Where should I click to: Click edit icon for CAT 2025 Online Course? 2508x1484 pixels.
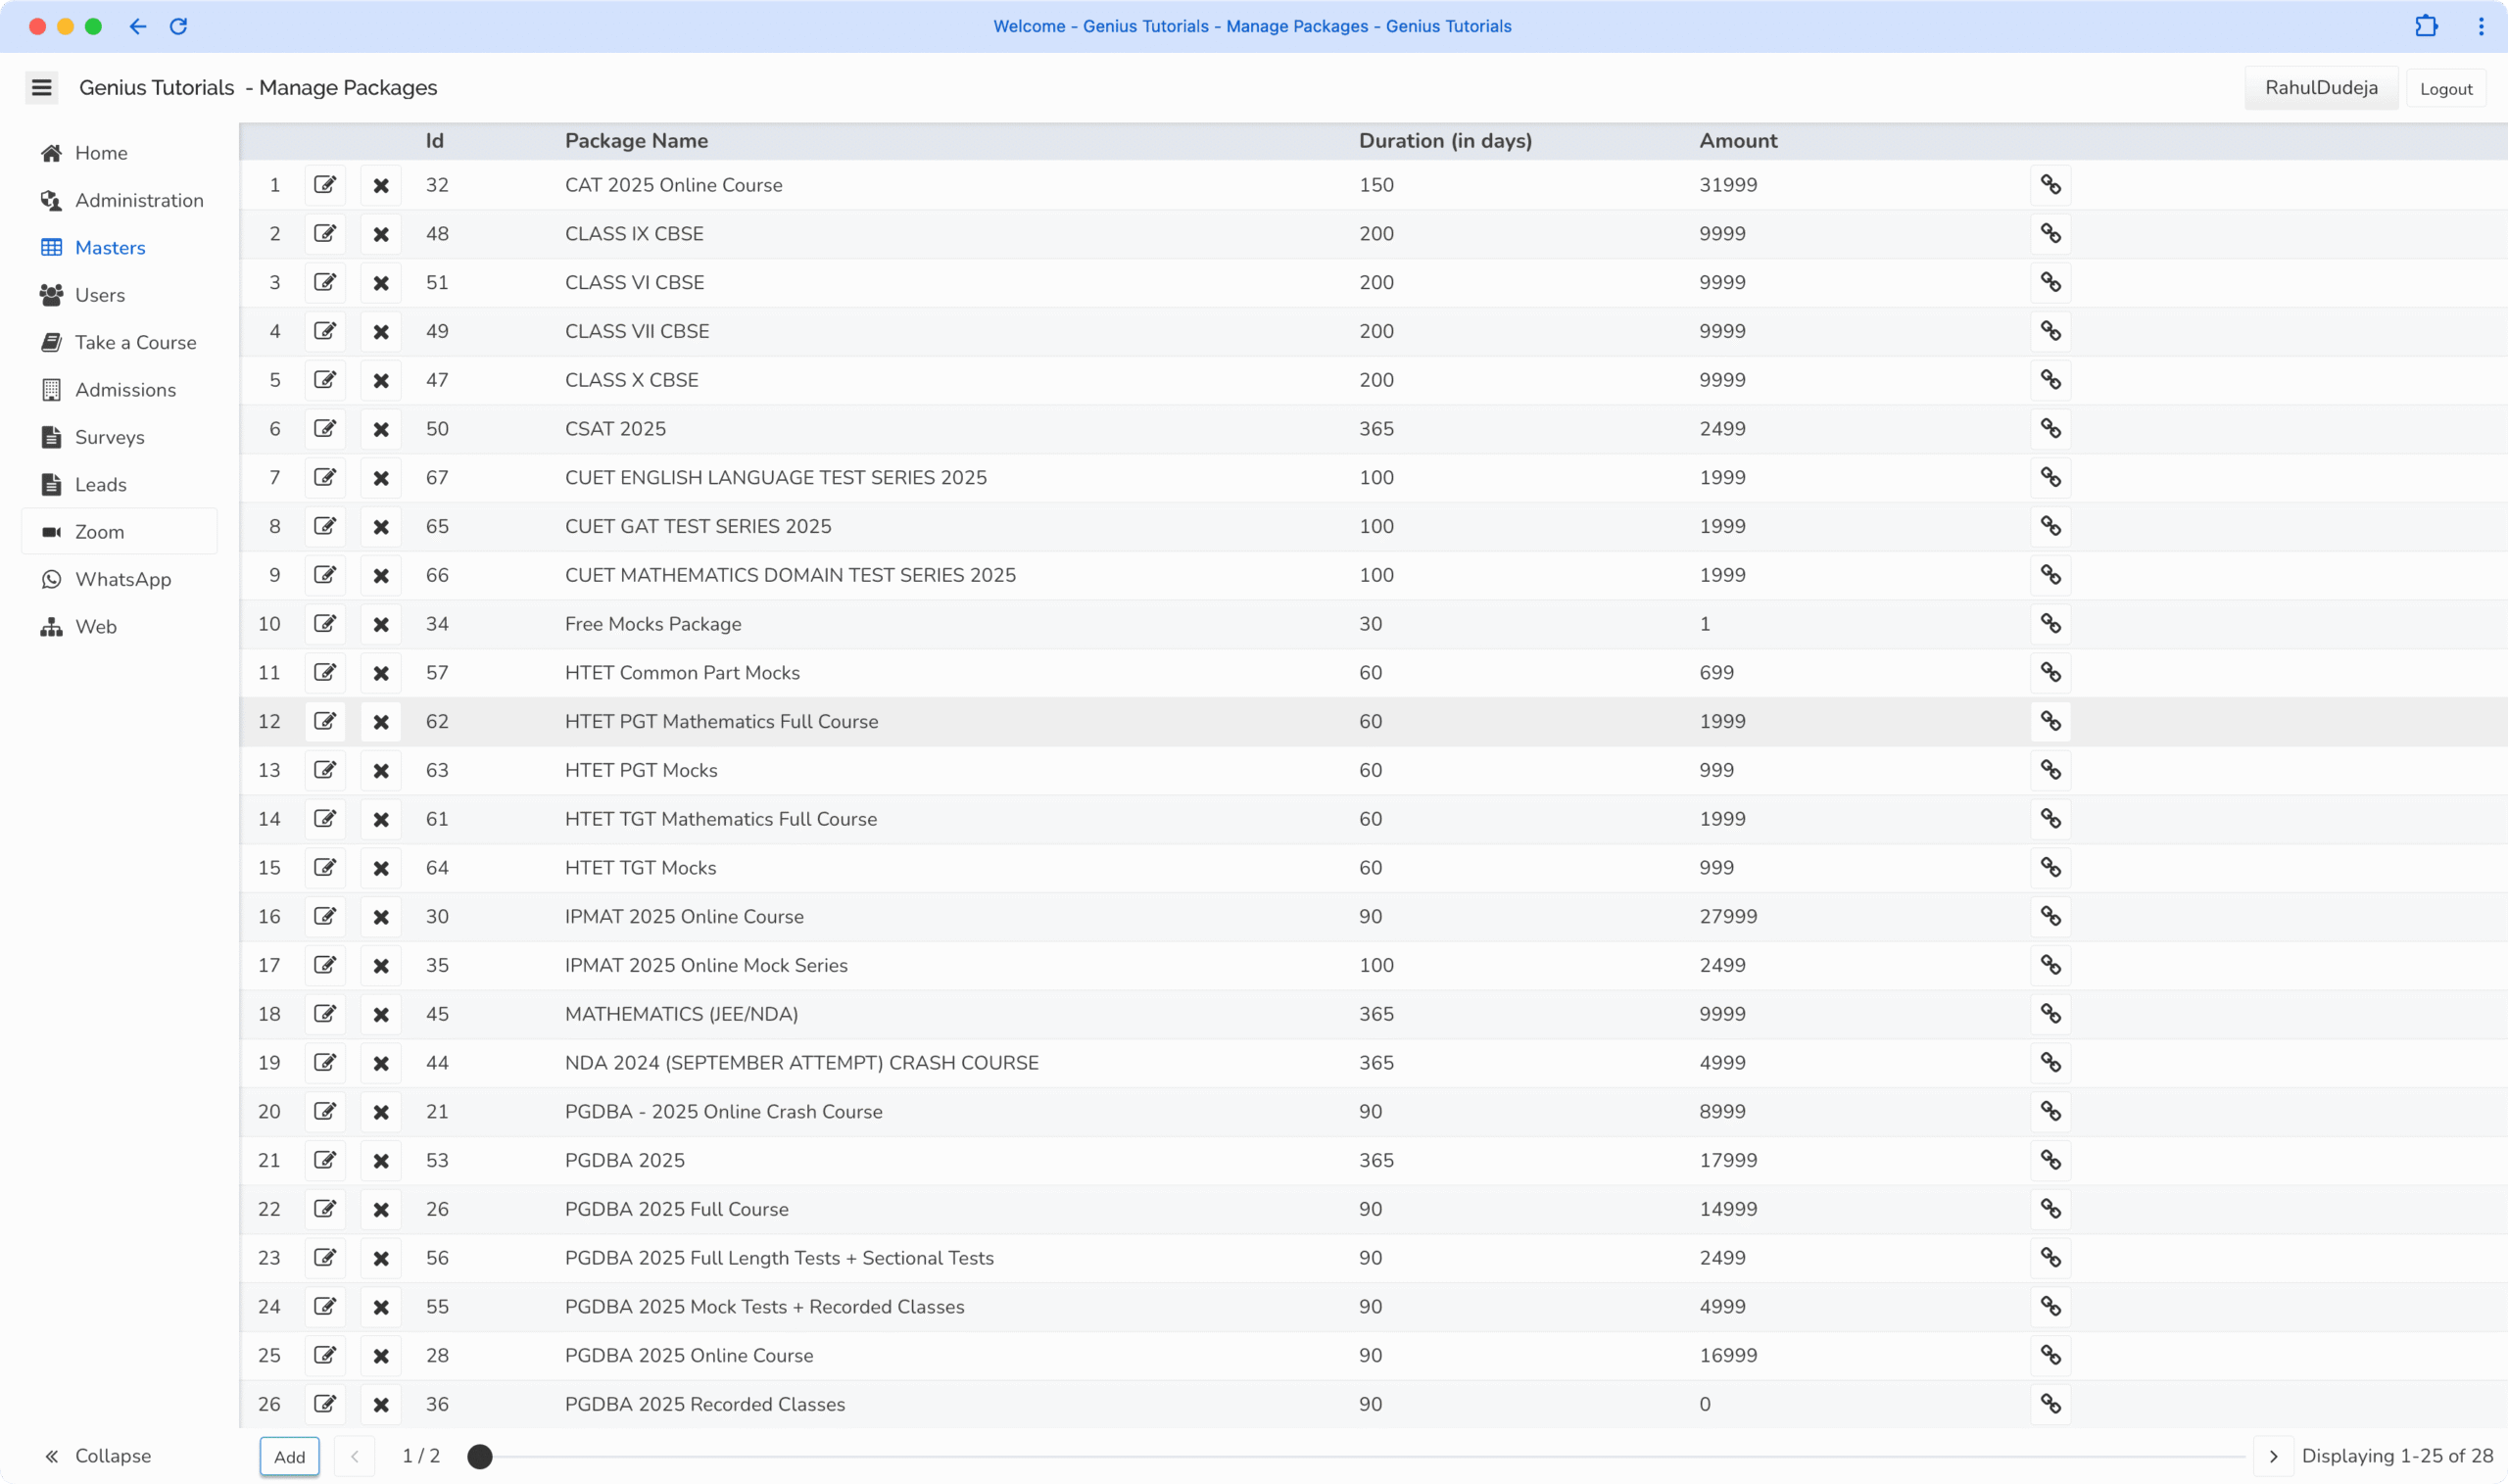pos(325,185)
